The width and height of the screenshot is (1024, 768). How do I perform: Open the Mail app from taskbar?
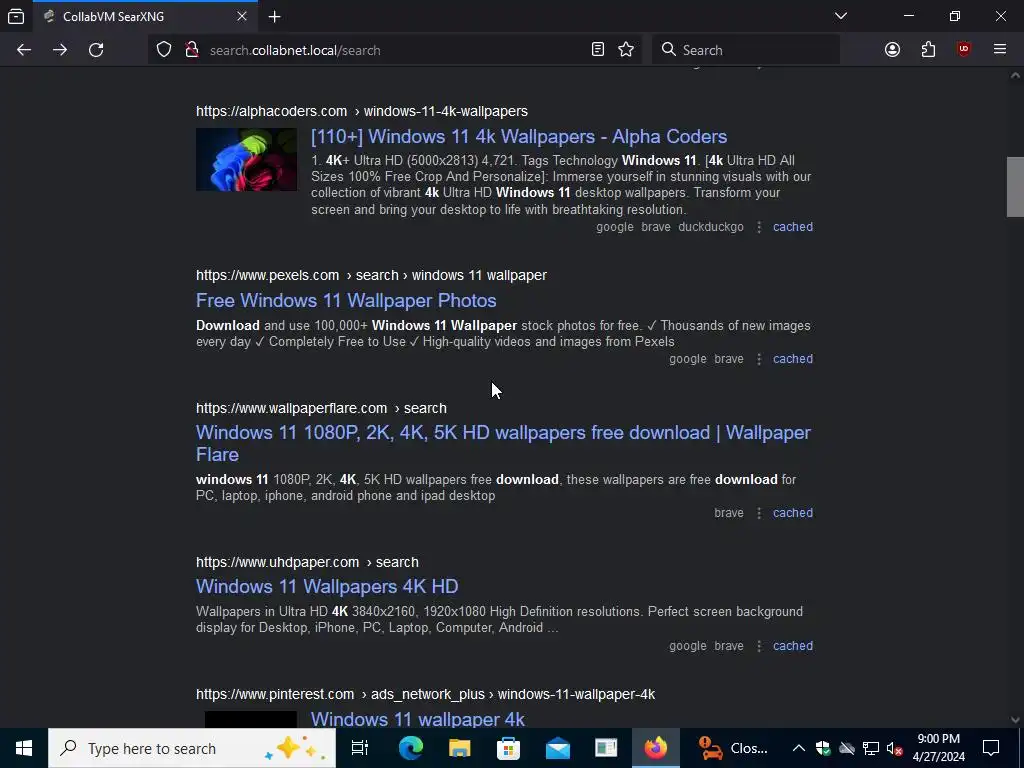click(558, 748)
